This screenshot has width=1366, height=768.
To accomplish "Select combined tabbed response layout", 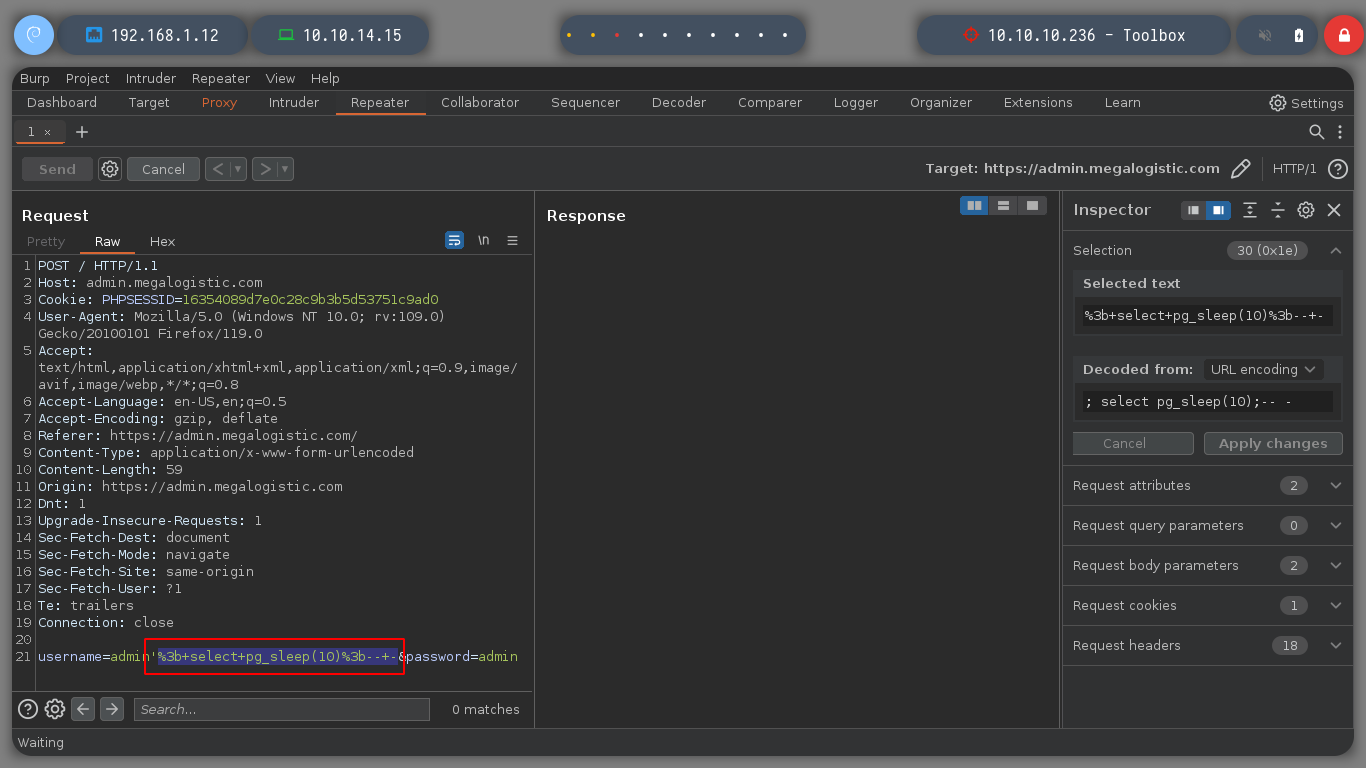I will (x=1032, y=205).
